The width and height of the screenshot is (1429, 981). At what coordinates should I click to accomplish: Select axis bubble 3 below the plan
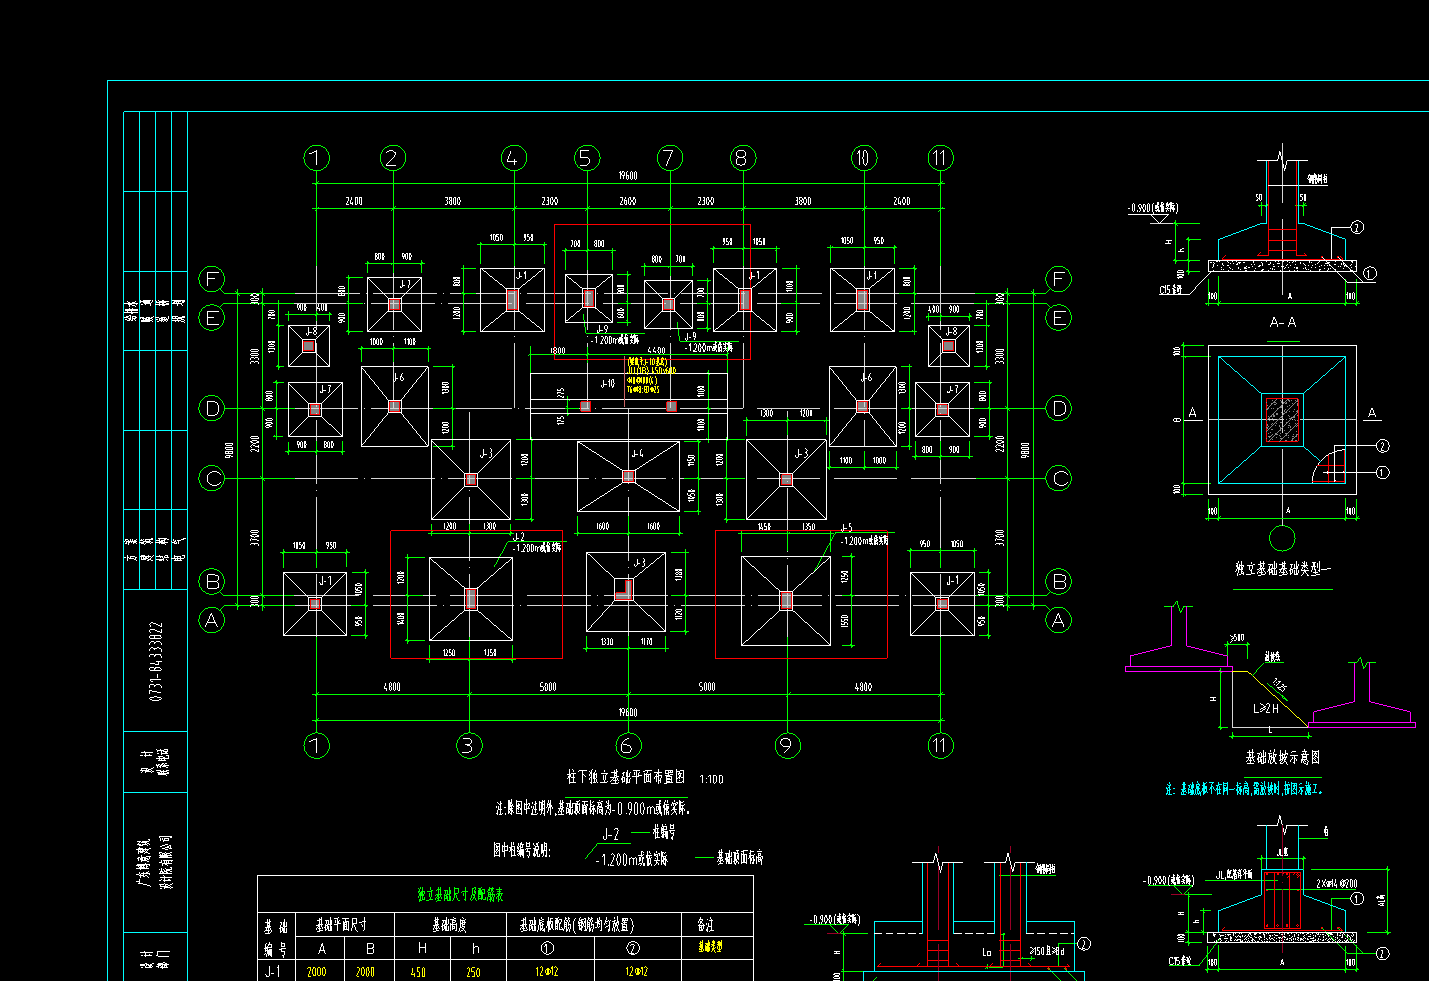click(x=469, y=745)
